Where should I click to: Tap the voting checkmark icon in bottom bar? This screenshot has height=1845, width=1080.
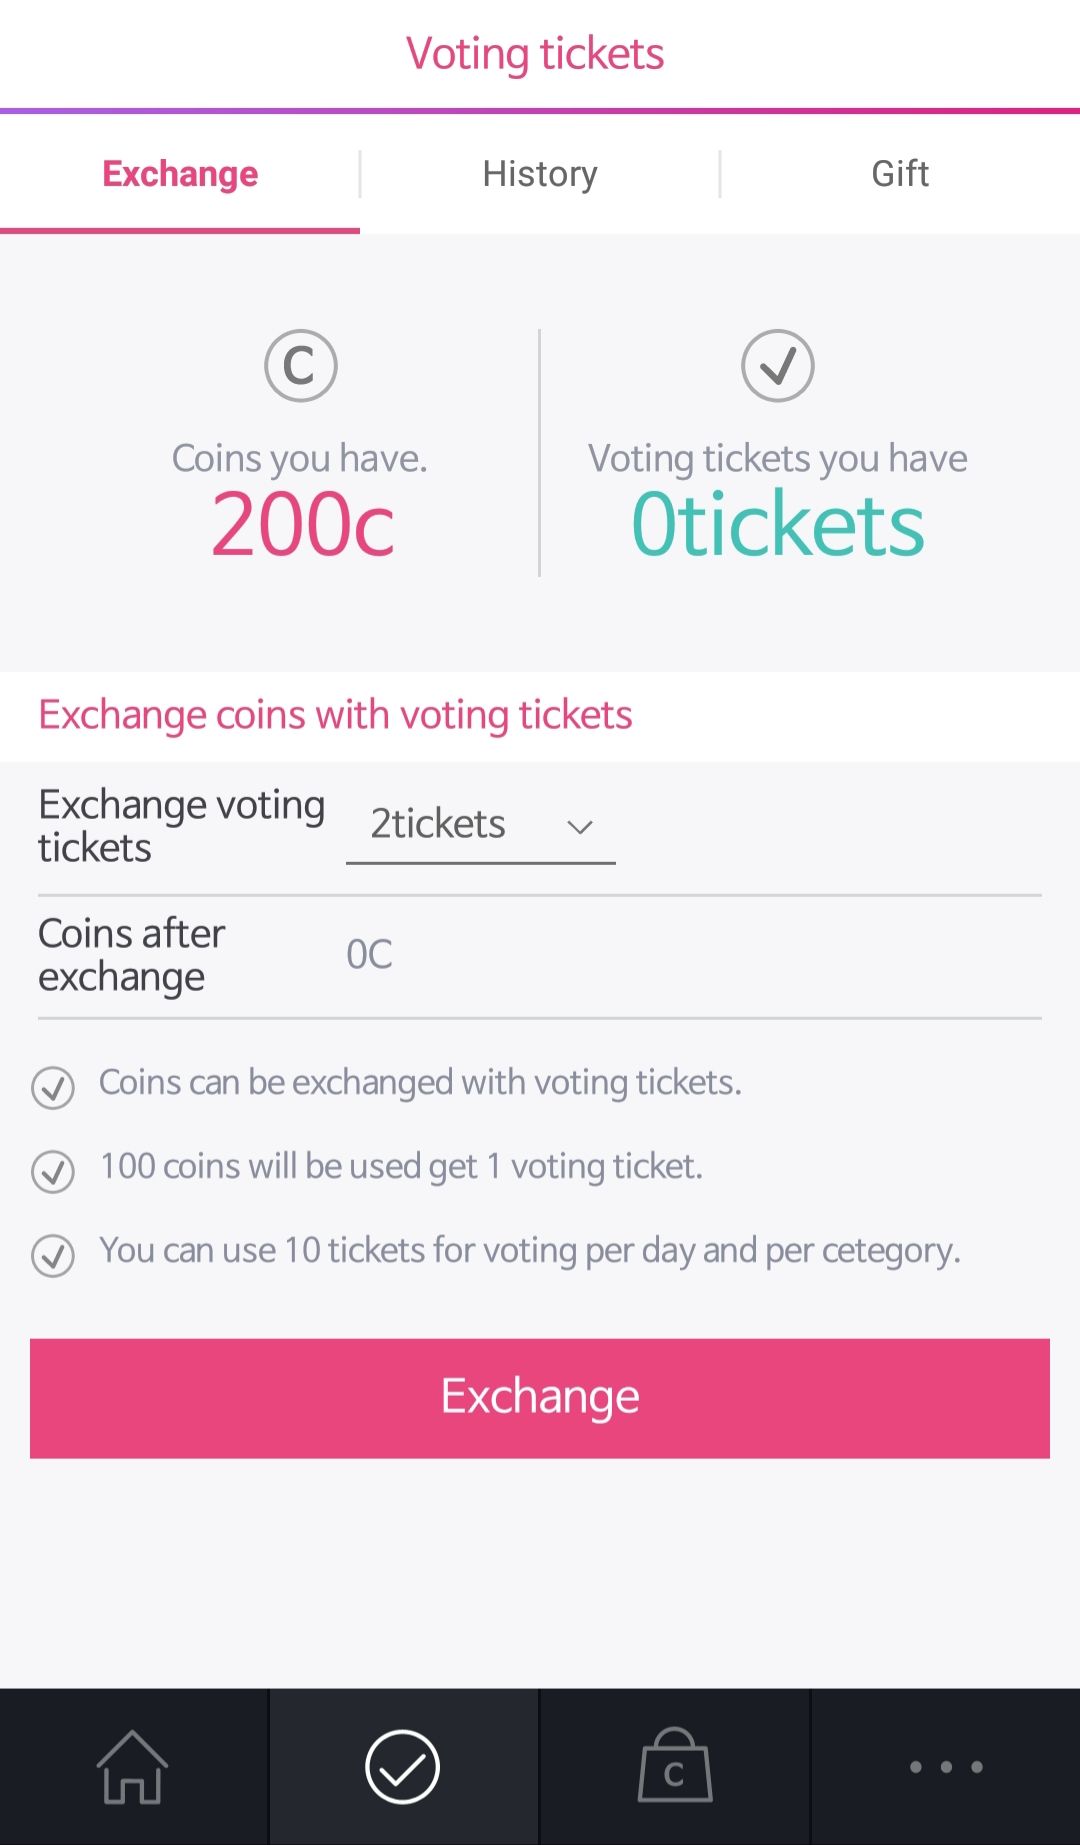402,1767
